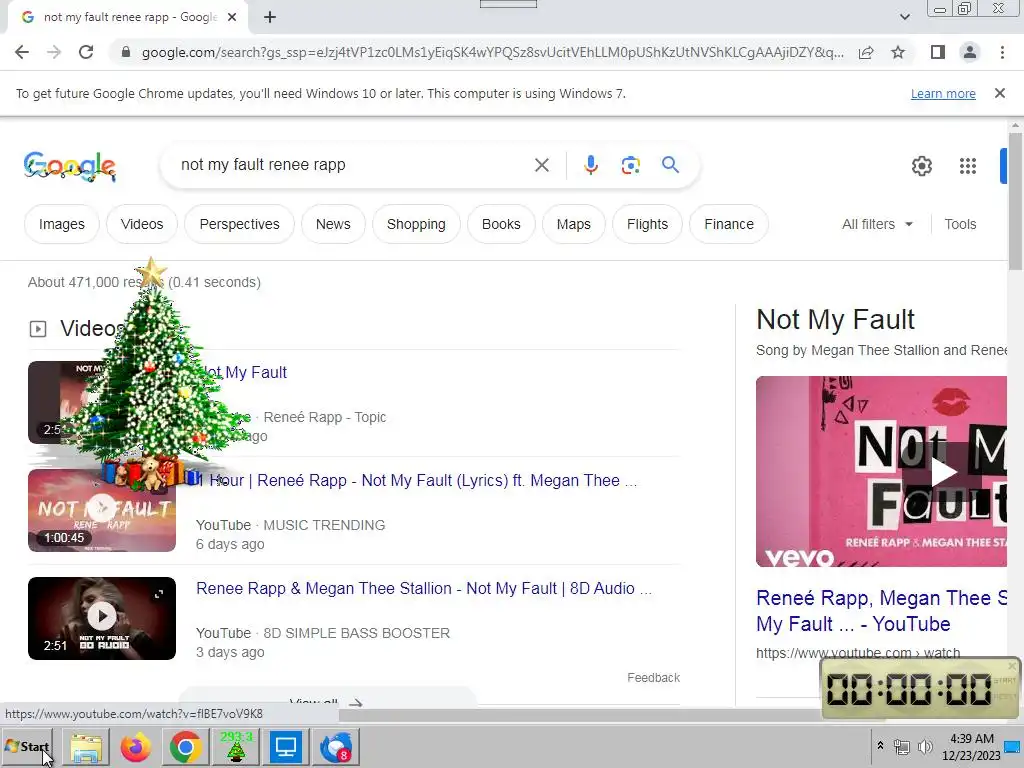
Task: Click the 'Not My Fault' panel heading
Action: pyautogui.click(x=835, y=320)
